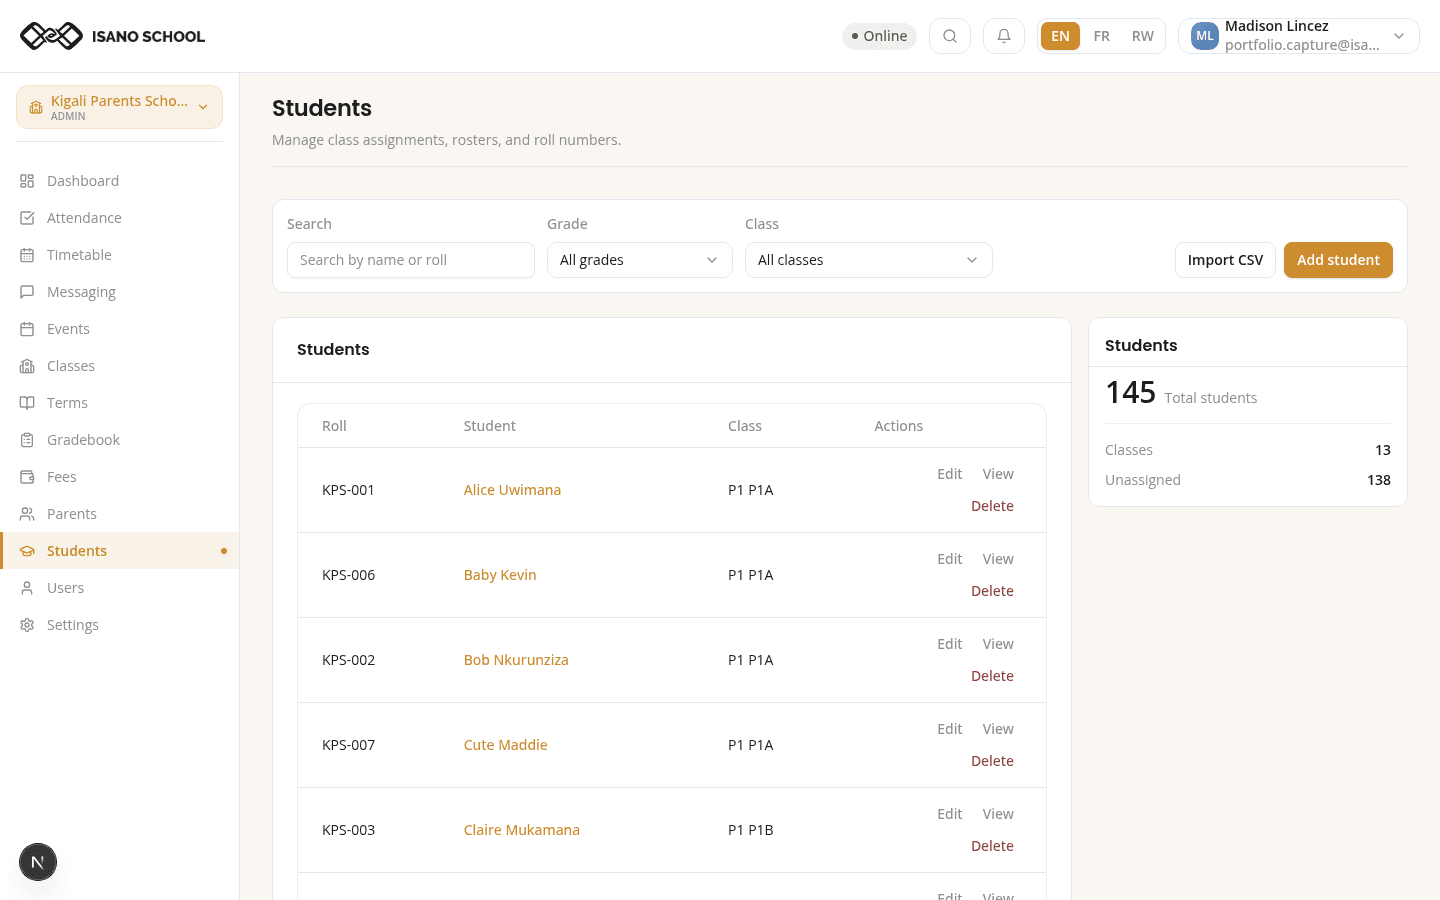Open the search magnifier icon in header
Image resolution: width=1440 pixels, height=900 pixels.
coord(950,36)
